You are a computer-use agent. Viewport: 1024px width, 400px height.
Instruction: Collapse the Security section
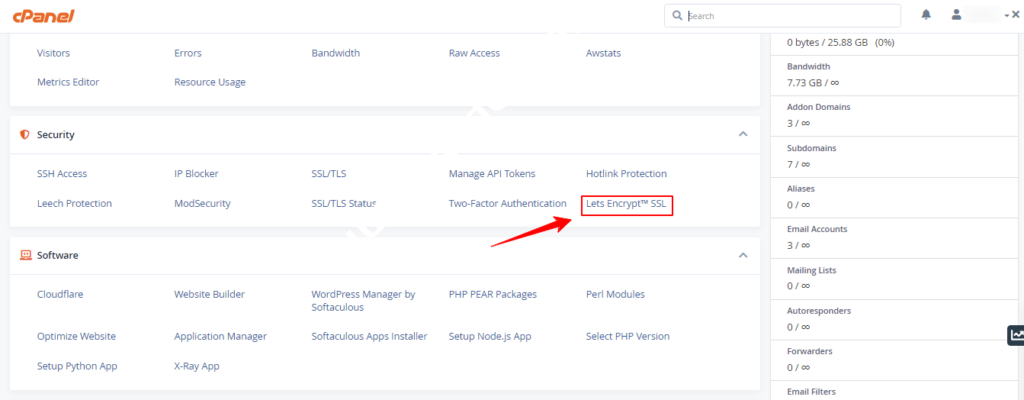tap(742, 134)
